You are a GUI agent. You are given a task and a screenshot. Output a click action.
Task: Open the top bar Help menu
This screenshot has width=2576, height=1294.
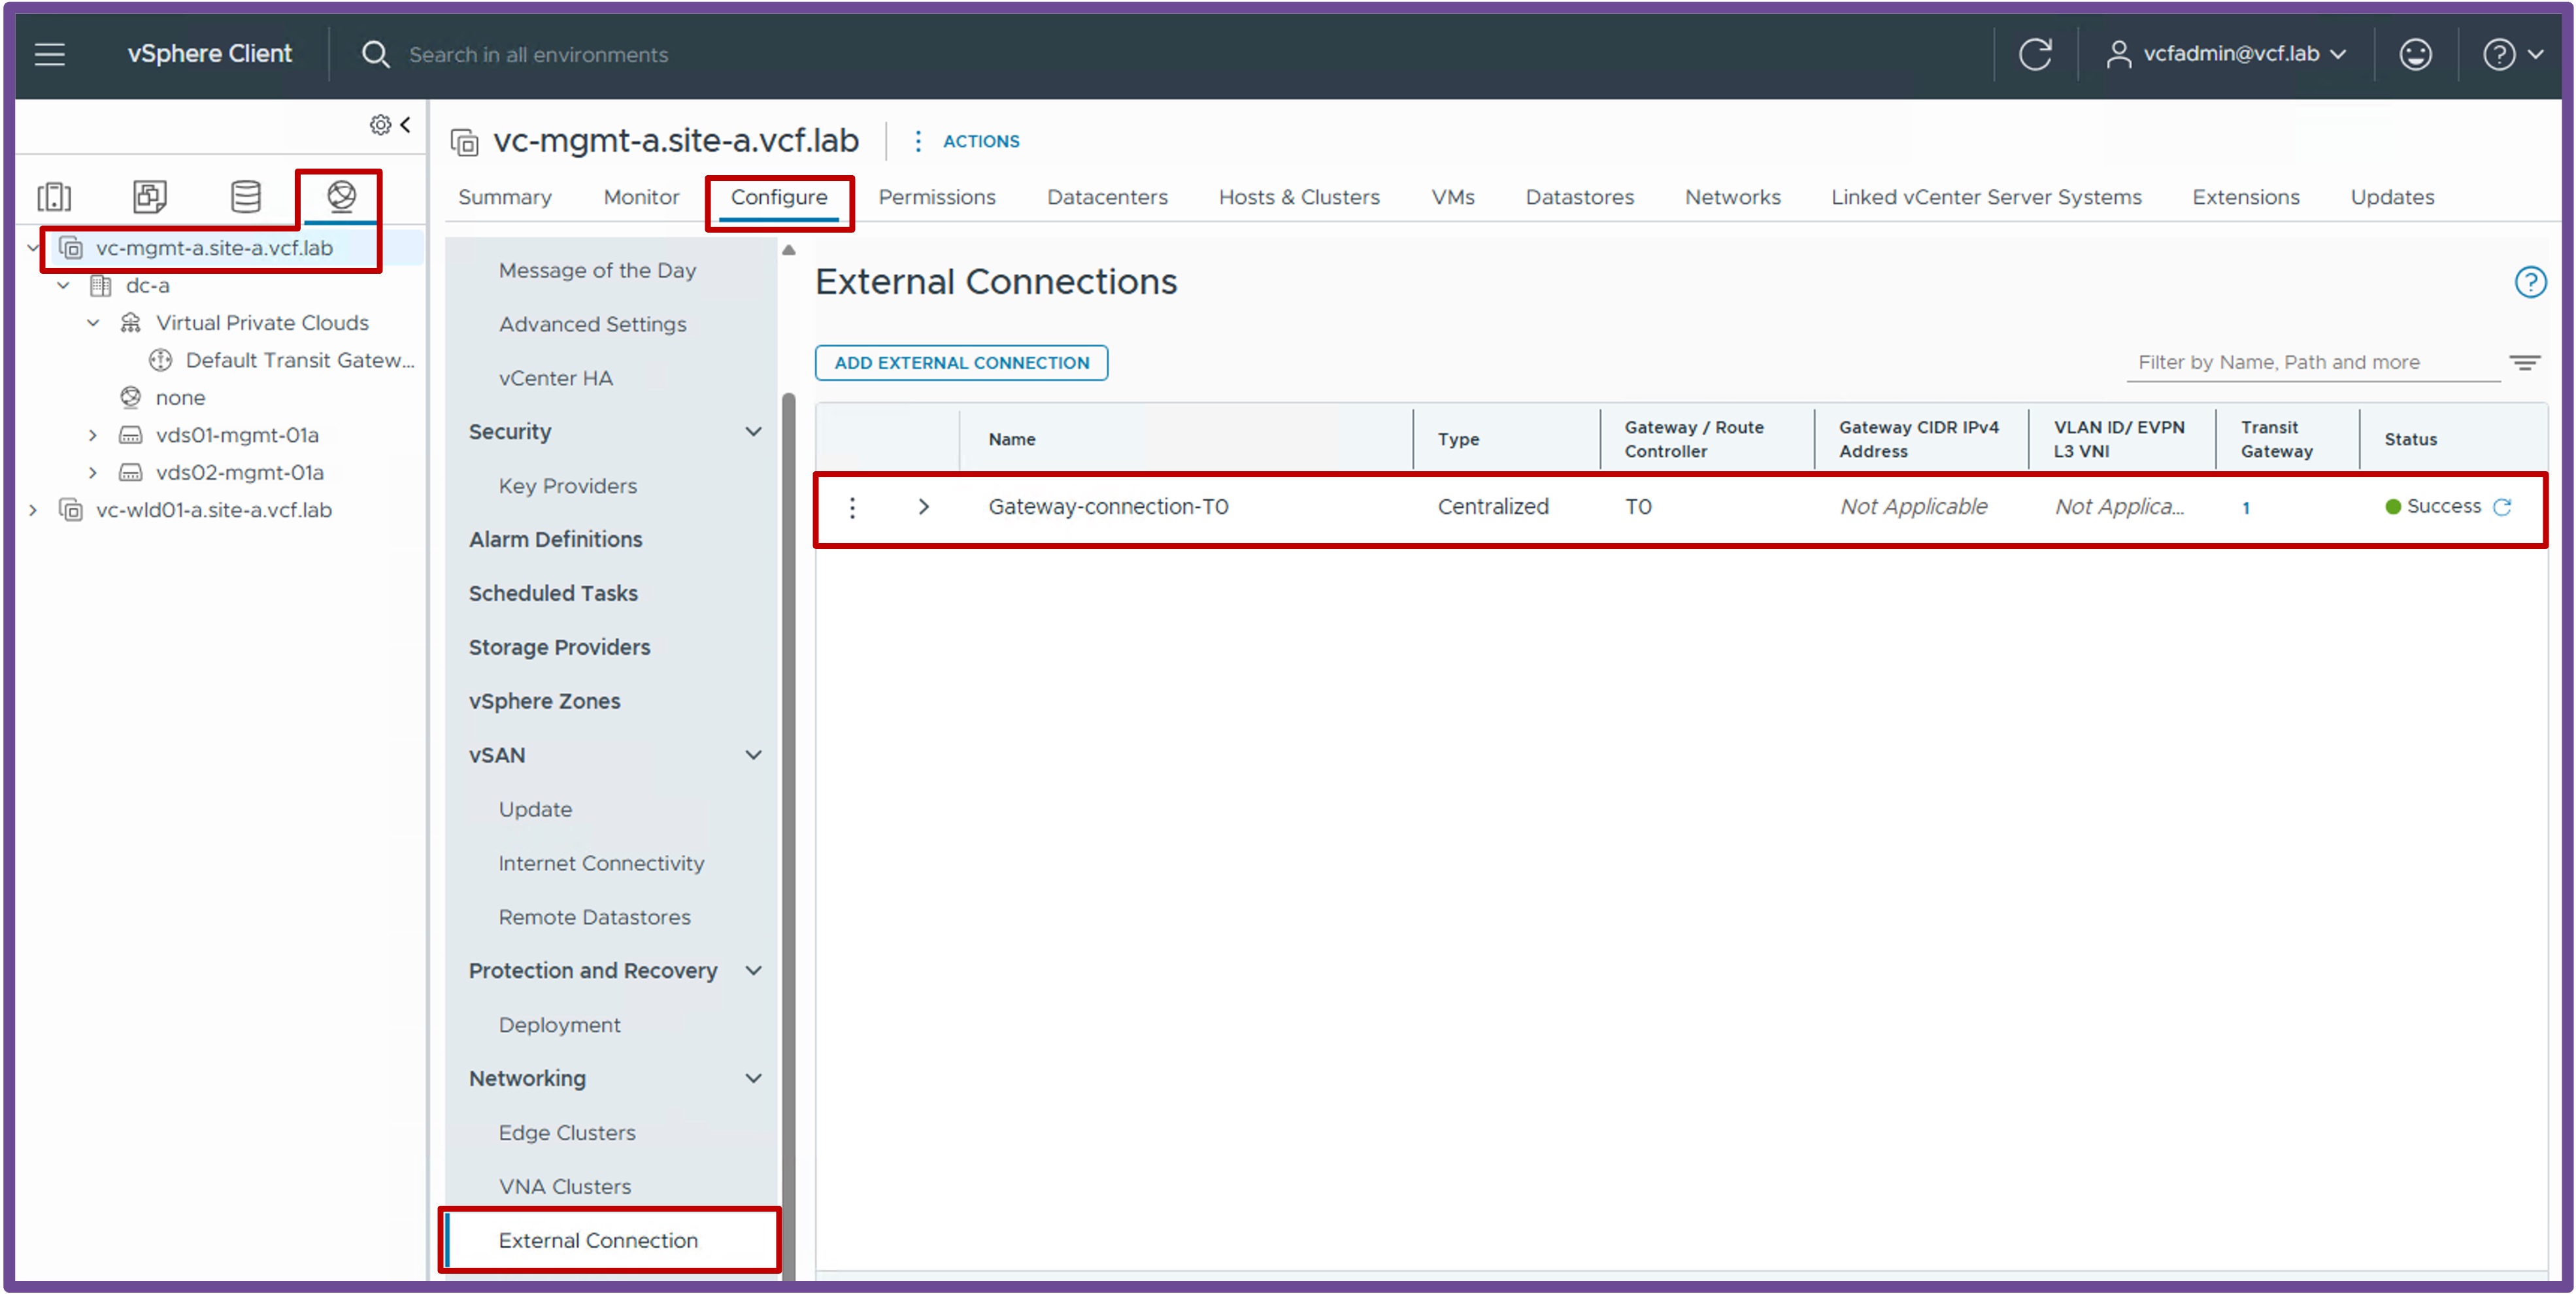click(2512, 54)
